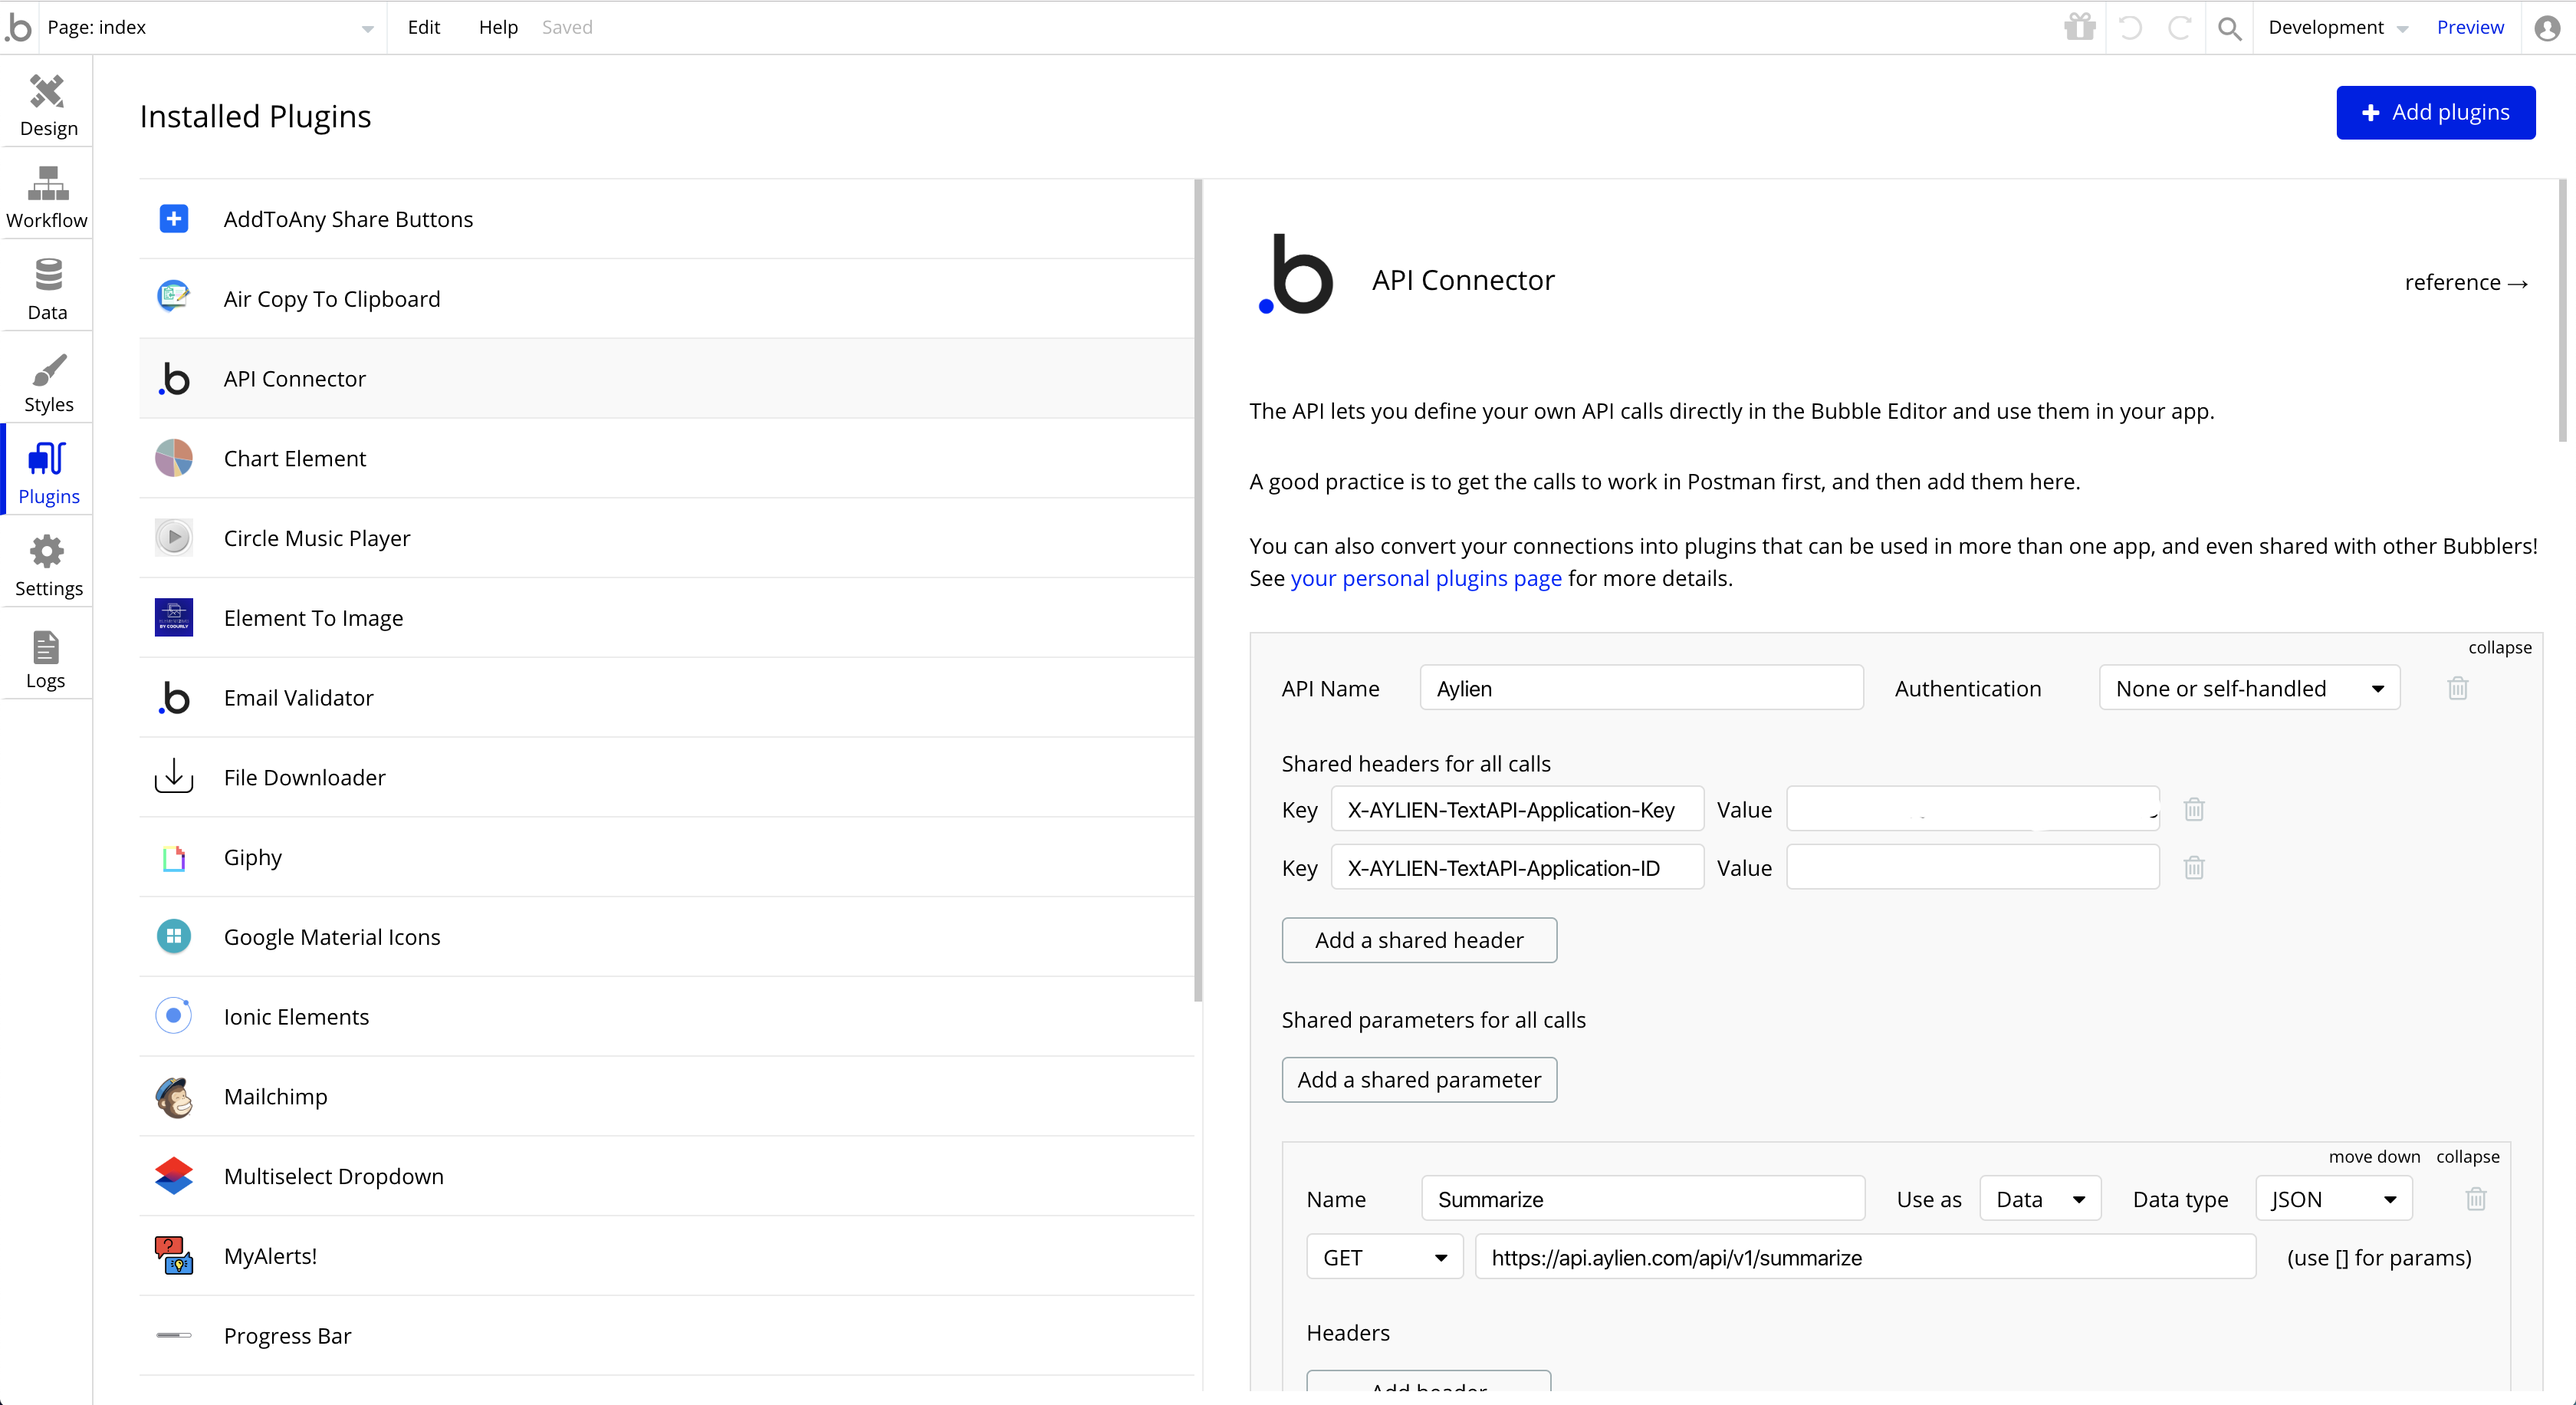
Task: Open the Data type JSON dropdown
Action: tap(2334, 1199)
